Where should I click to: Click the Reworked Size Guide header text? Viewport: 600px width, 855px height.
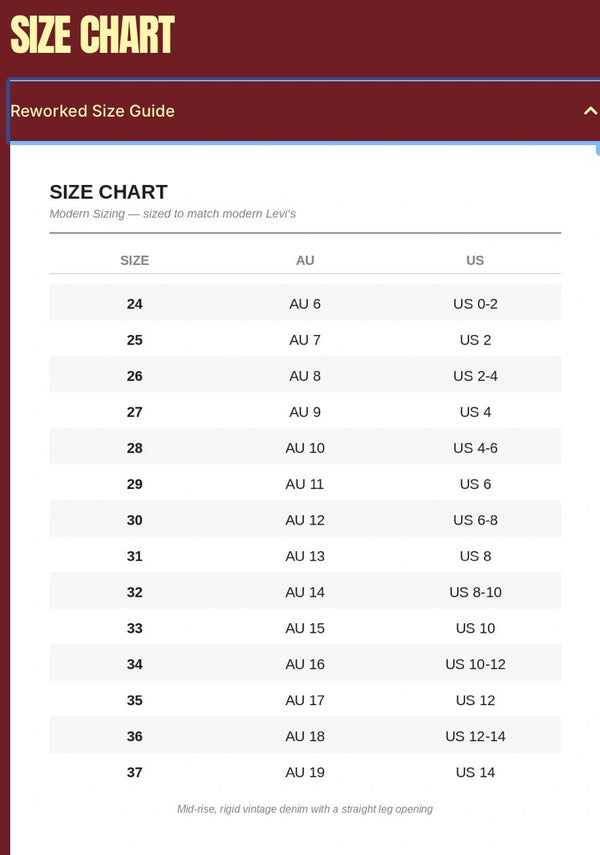(93, 111)
